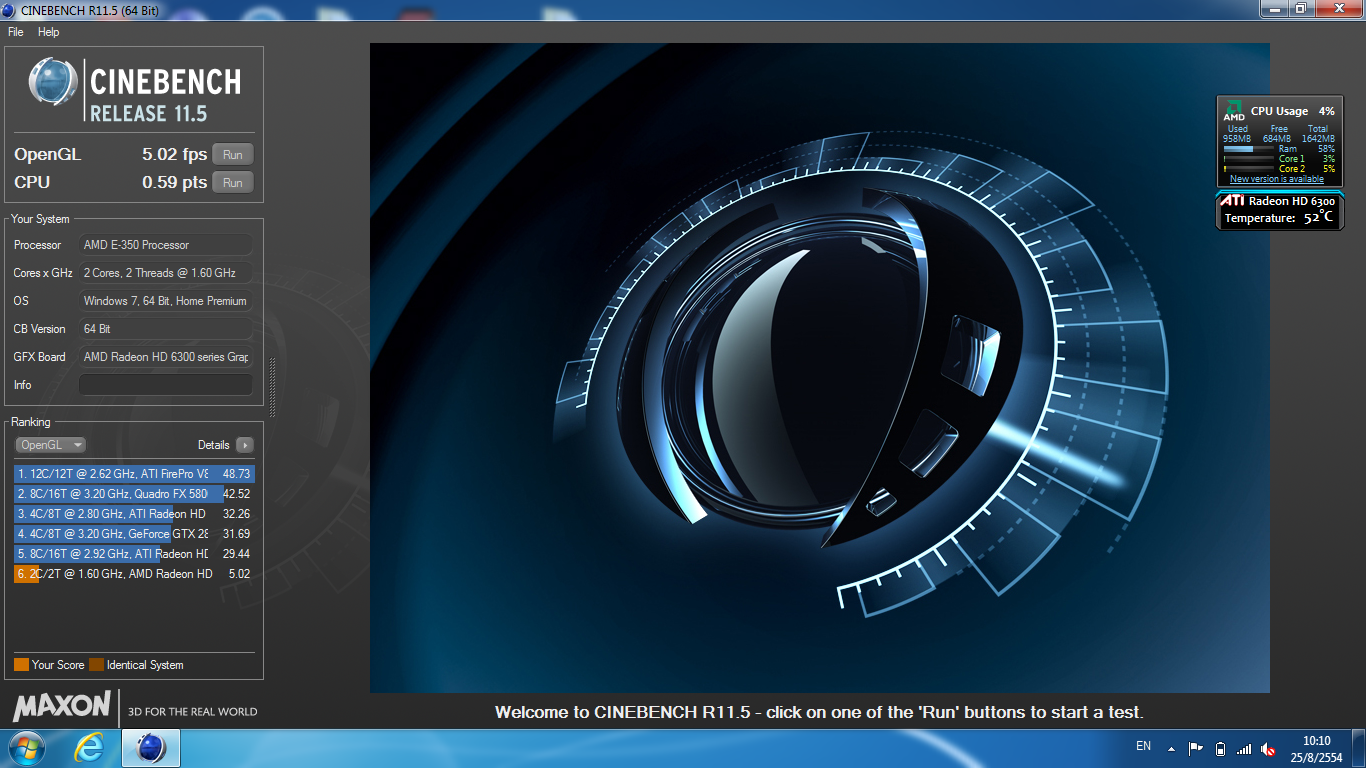This screenshot has height=768, width=1366.
Task: Click the AMD logo in CPU gadget
Action: pyautogui.click(x=1234, y=111)
